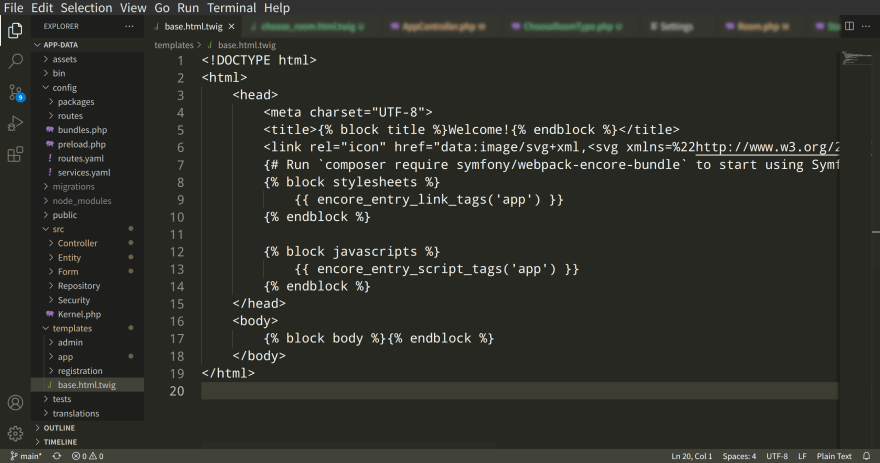Click templates in the breadcrumb
880x463 pixels.
pos(173,45)
